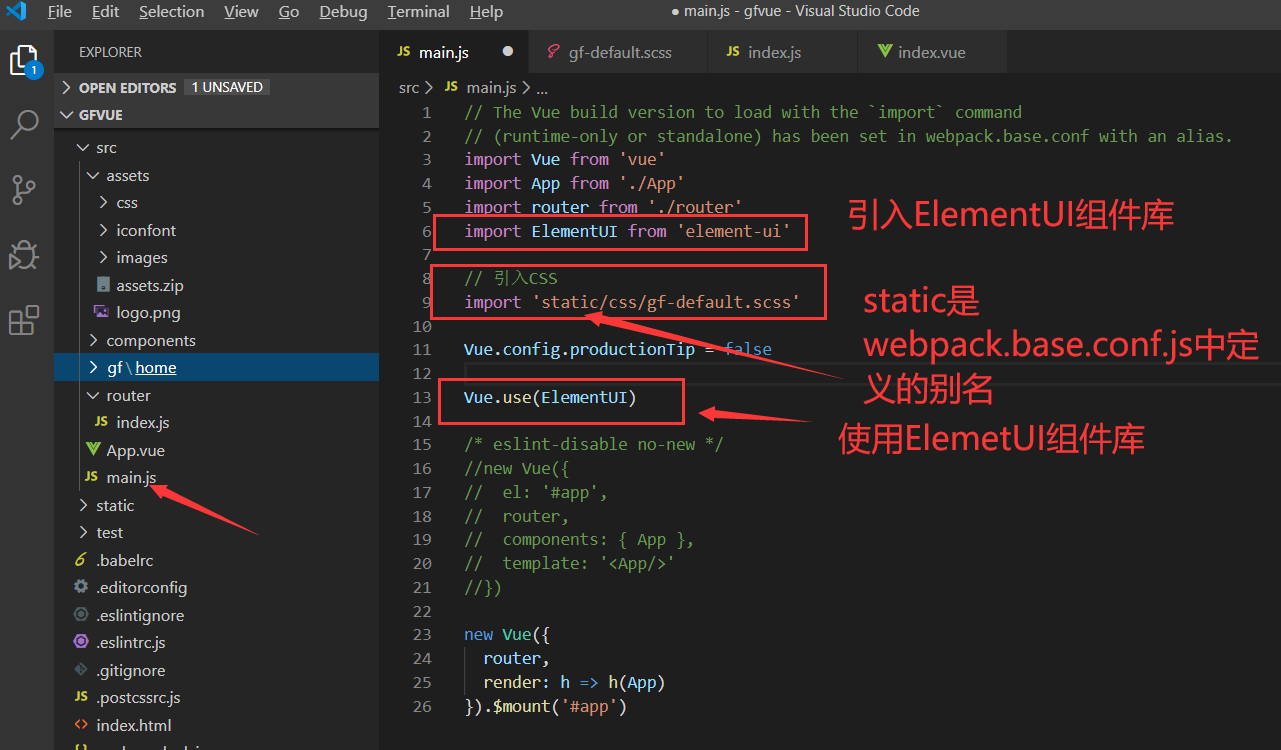Open the Explorer activity bar icon
1281x750 pixels.
pos(24,62)
